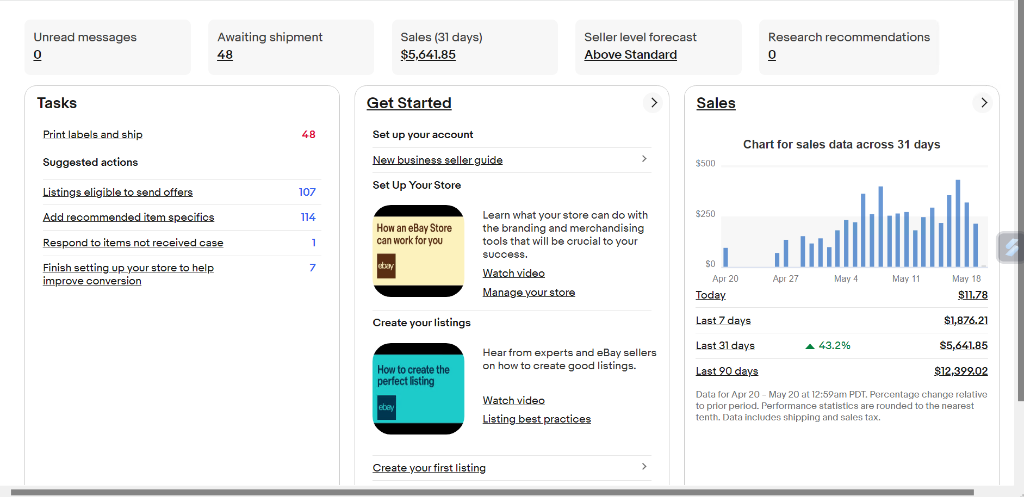Viewport: 1024px width, 497px height.
Task: Click the Apr 20 sales bar in chart
Action: (726, 257)
